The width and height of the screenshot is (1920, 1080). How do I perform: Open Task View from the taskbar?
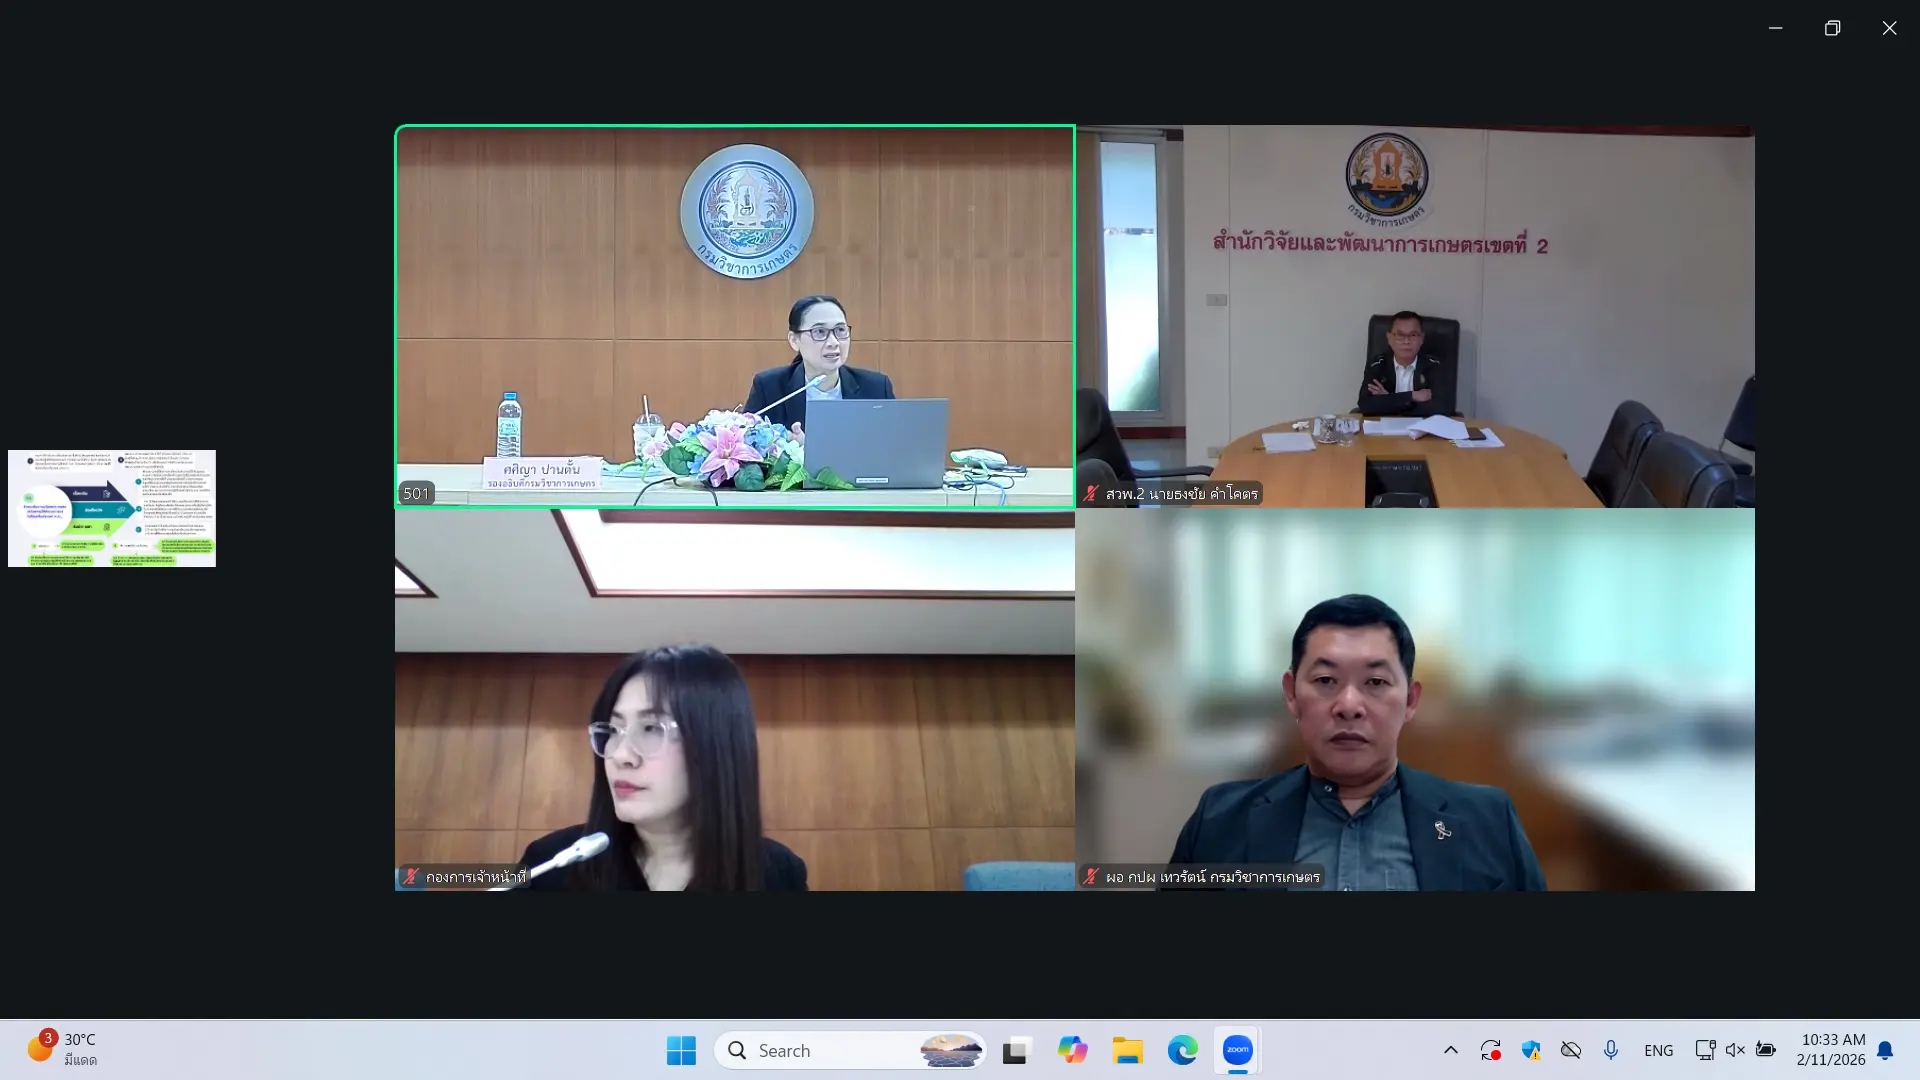(x=1016, y=1050)
